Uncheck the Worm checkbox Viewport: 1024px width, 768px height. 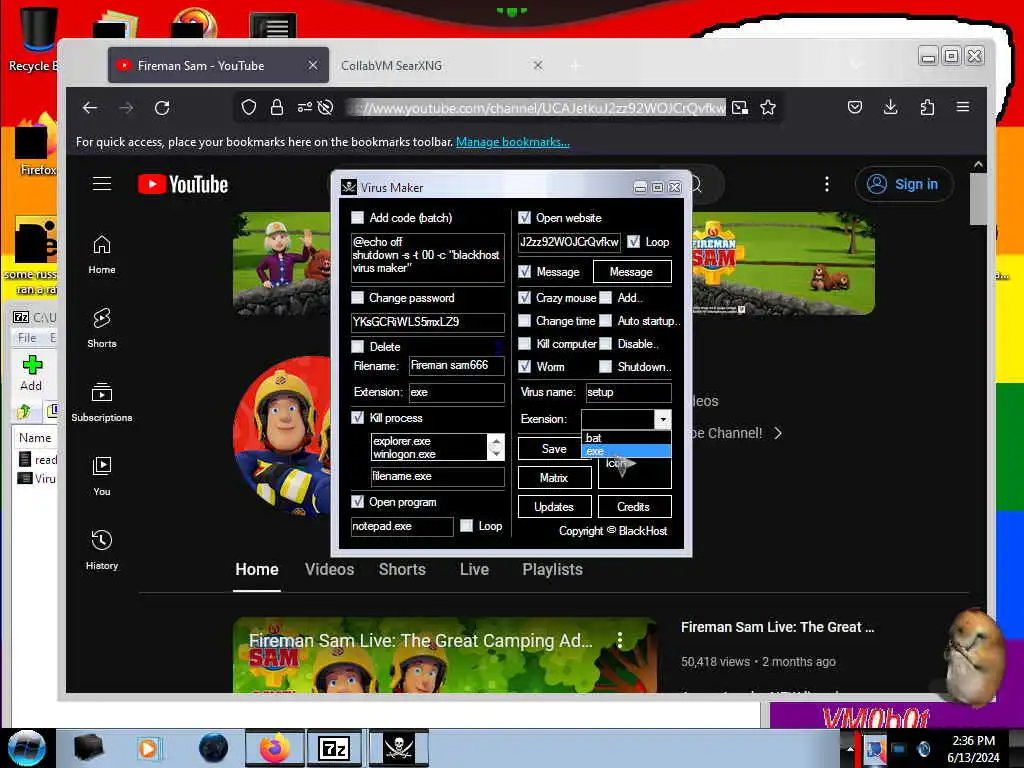pos(524,366)
